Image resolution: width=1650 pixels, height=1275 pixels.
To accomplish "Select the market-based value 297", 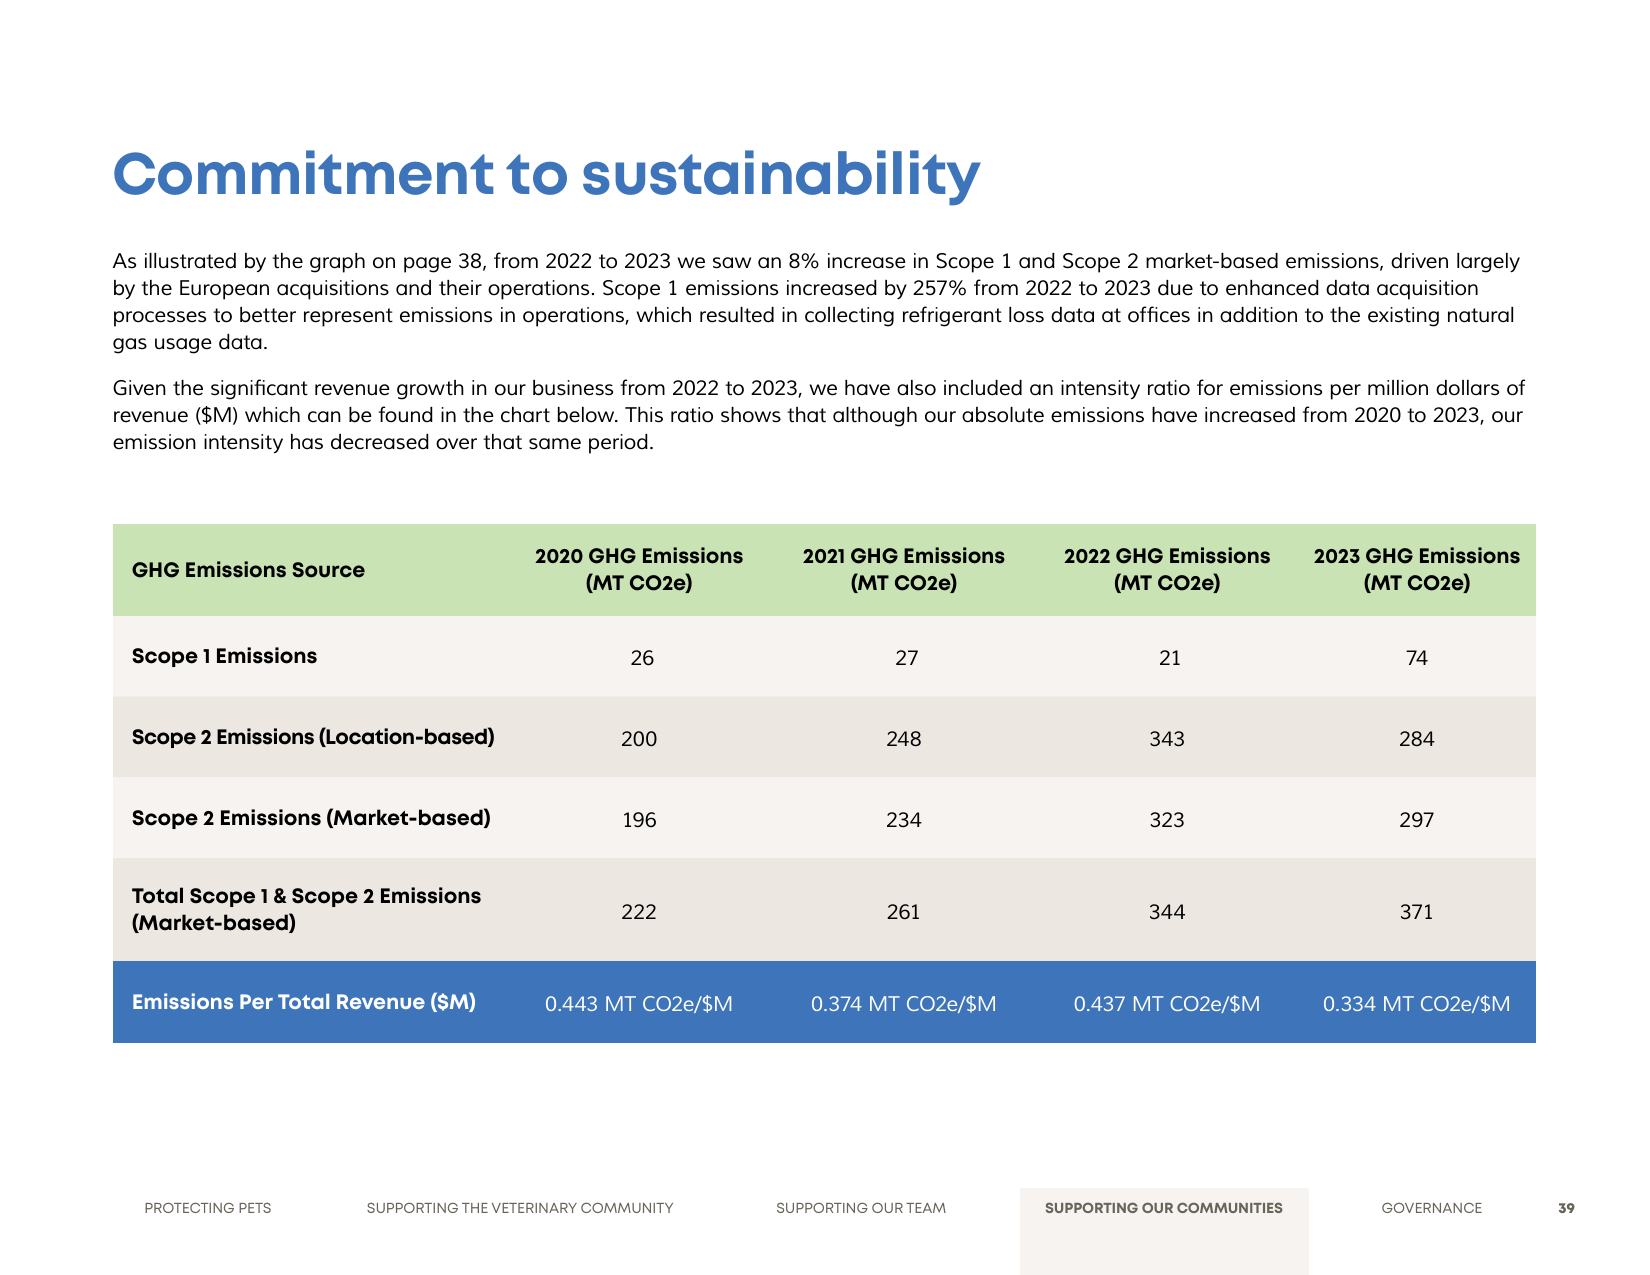I will pyautogui.click(x=1417, y=820).
